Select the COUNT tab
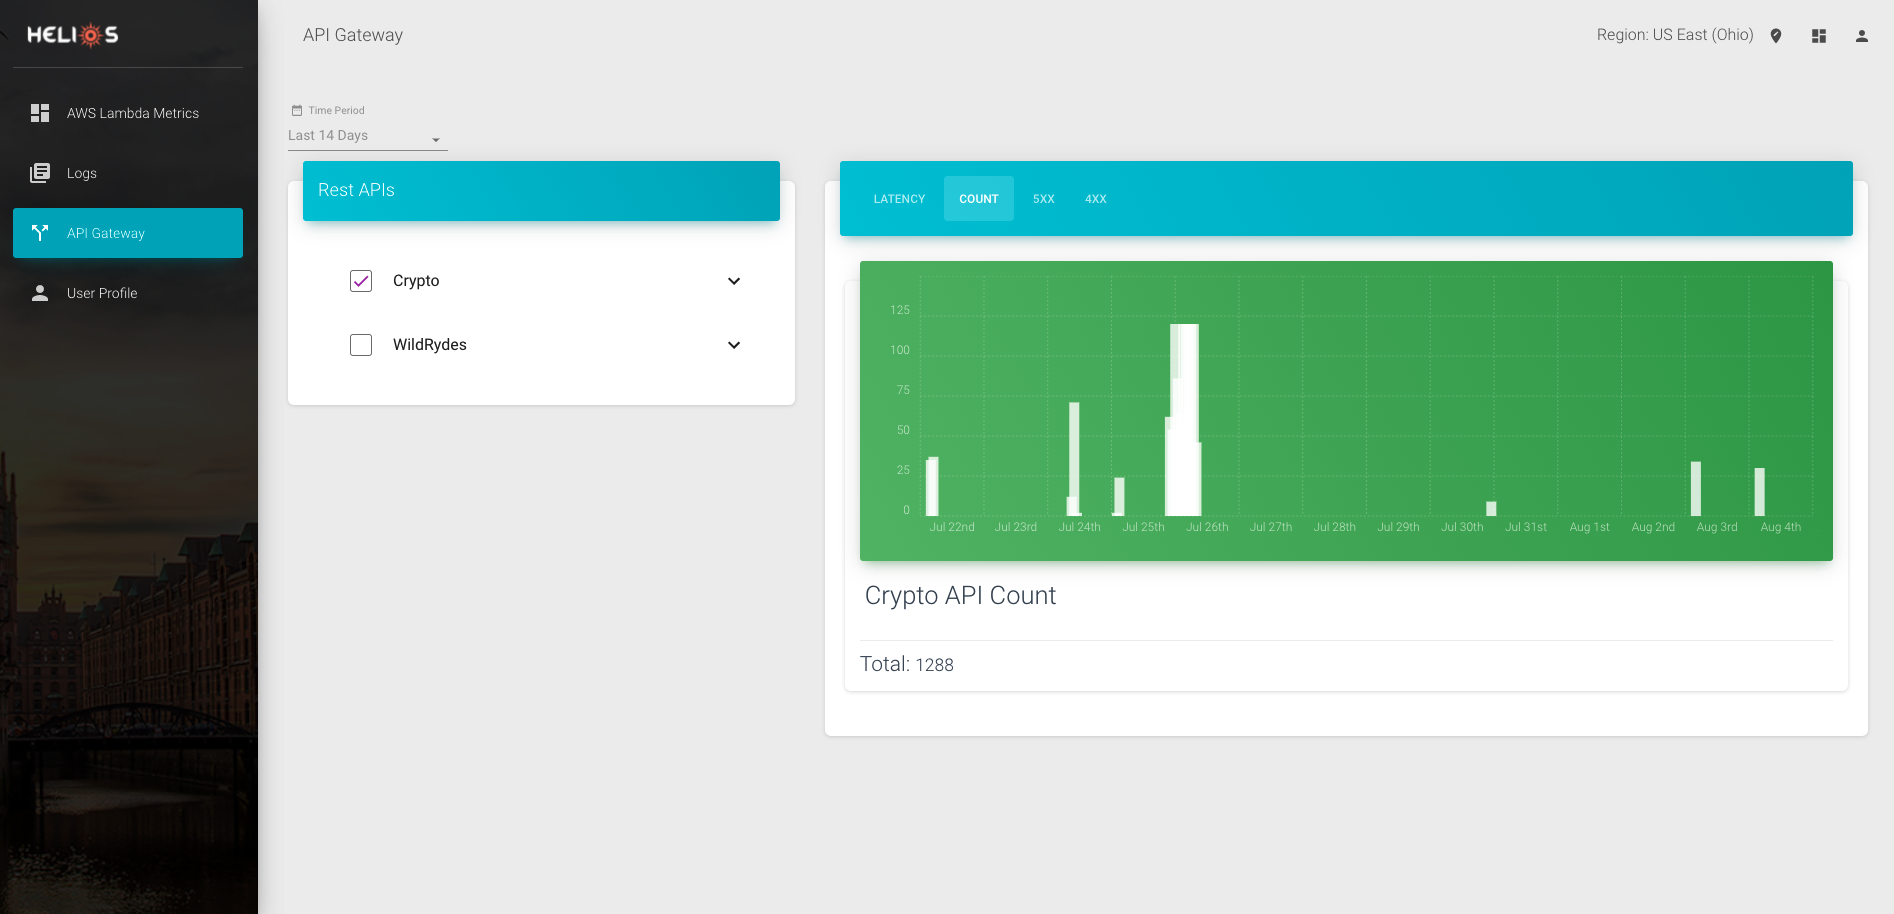This screenshot has width=1894, height=914. point(979,199)
